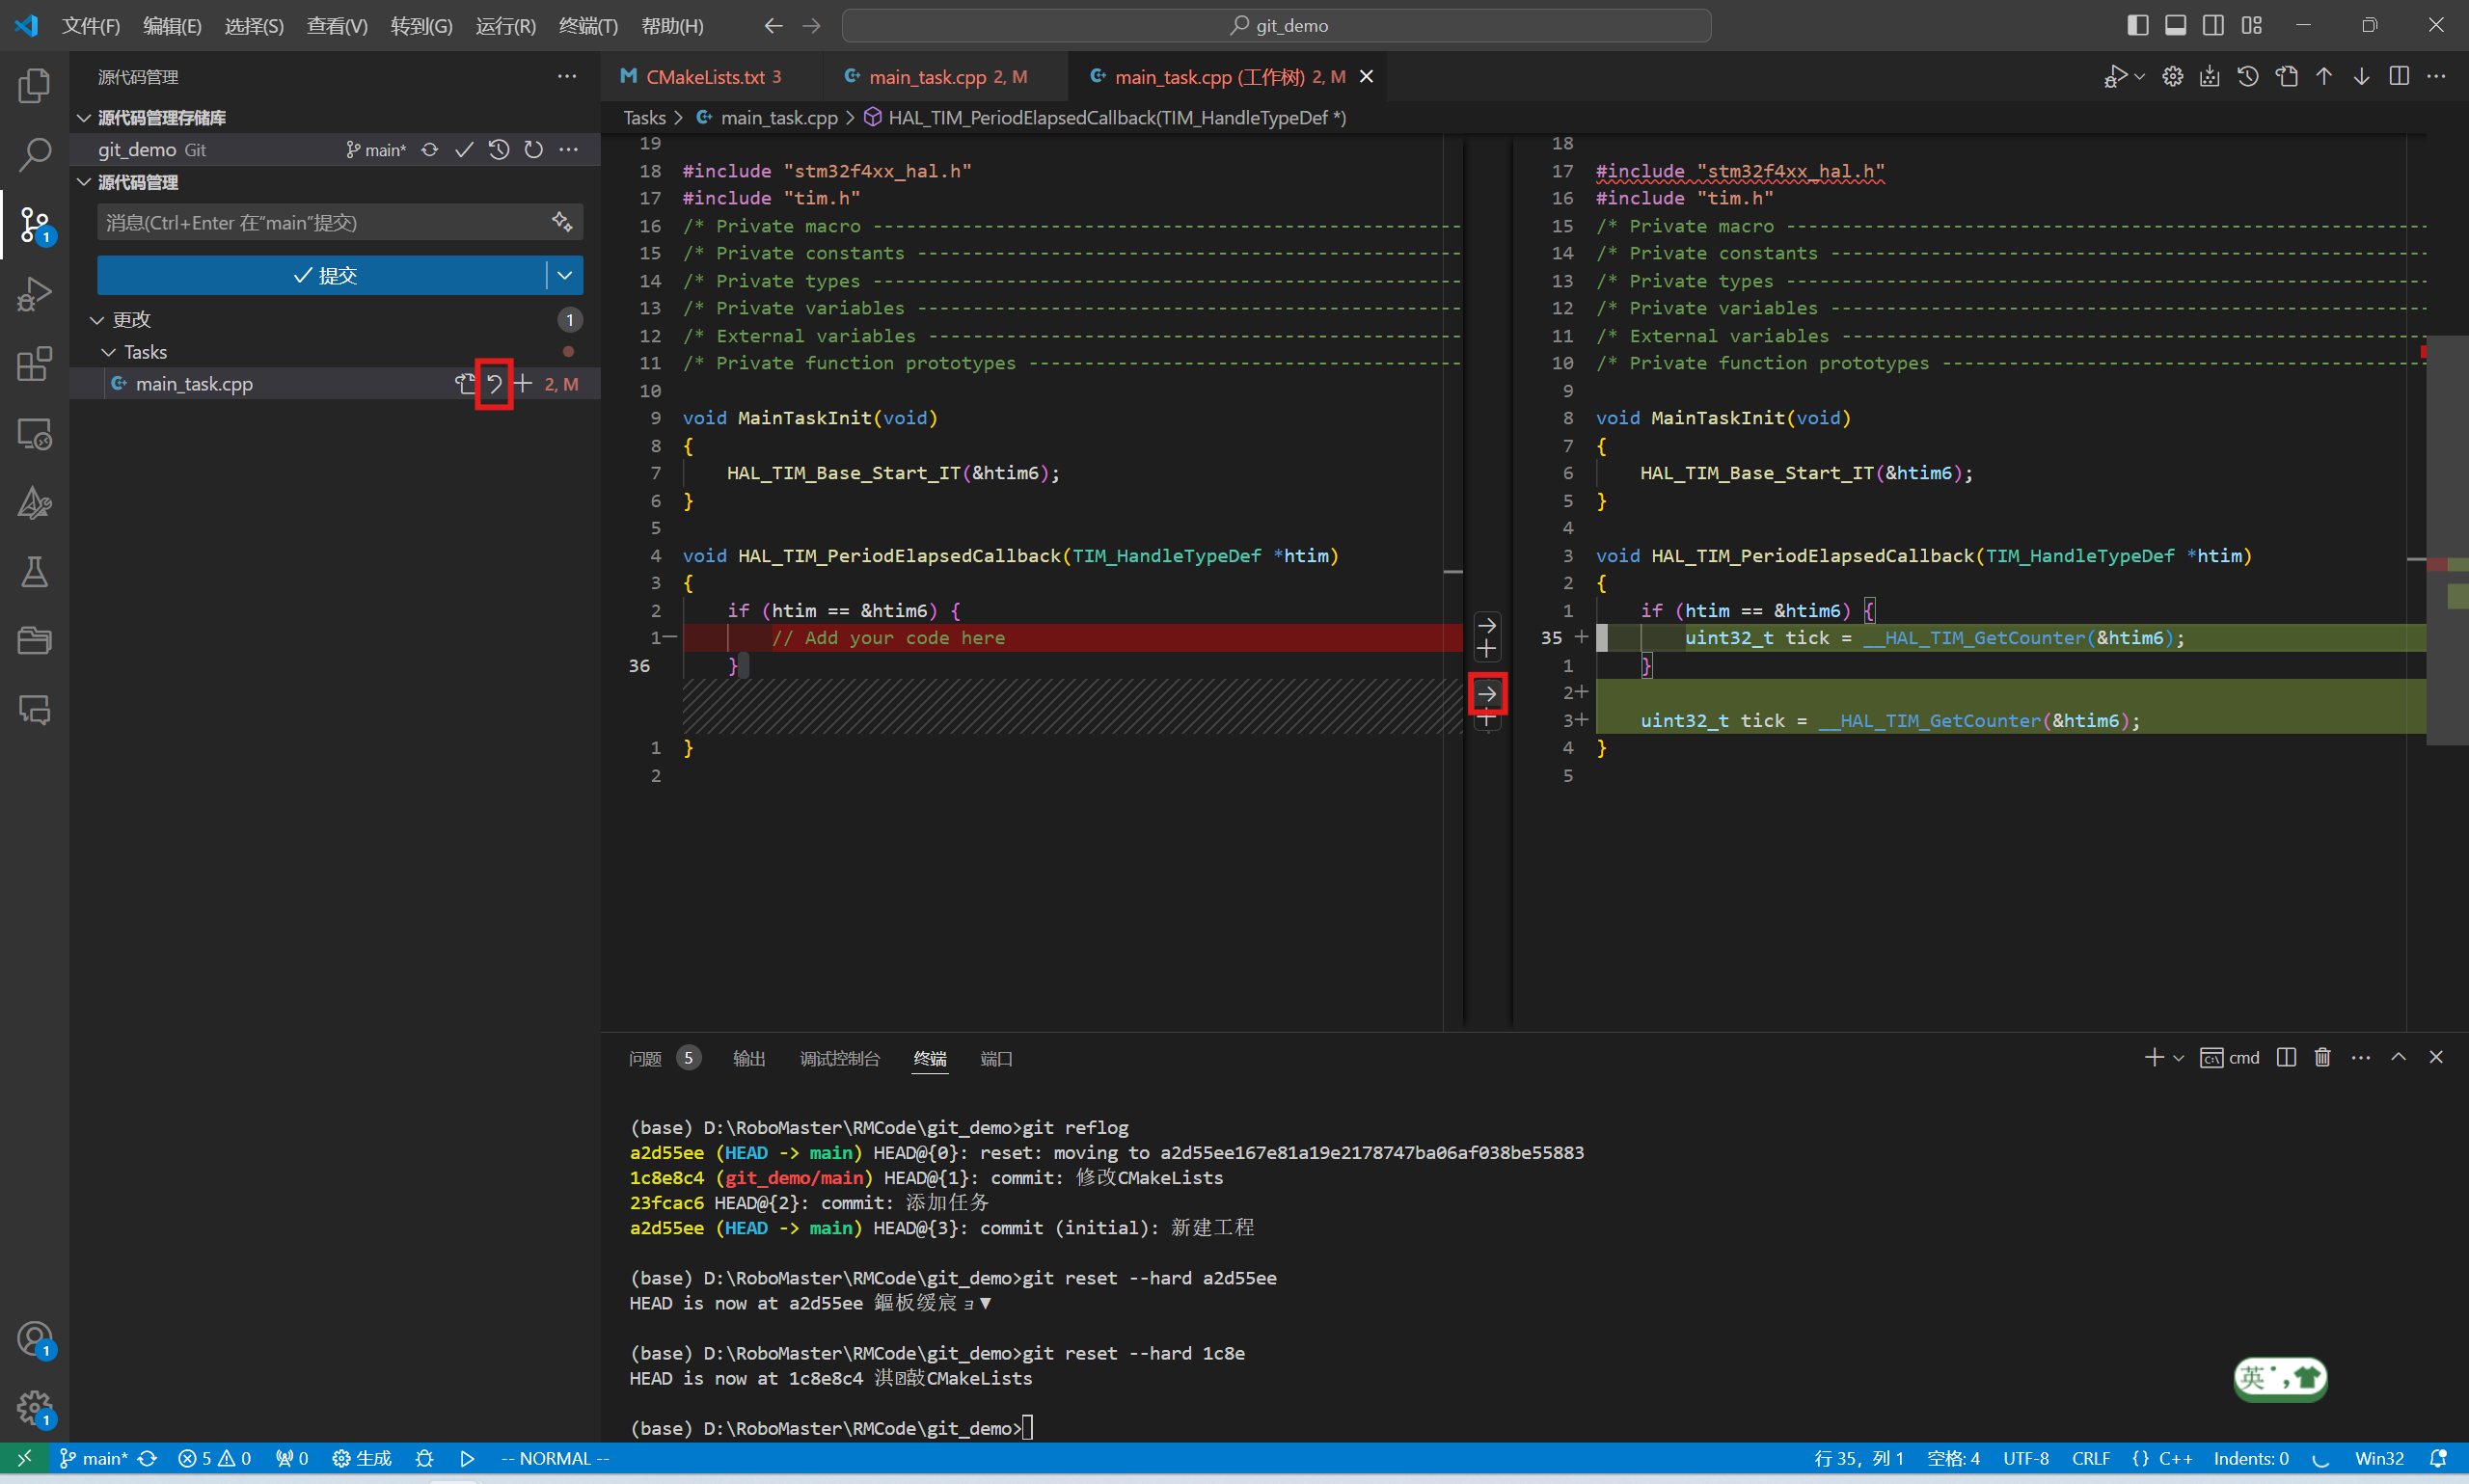The height and width of the screenshot is (1484, 2469).
Task: Collapse the 更改 changes group
Action: pyautogui.click(x=97, y=320)
